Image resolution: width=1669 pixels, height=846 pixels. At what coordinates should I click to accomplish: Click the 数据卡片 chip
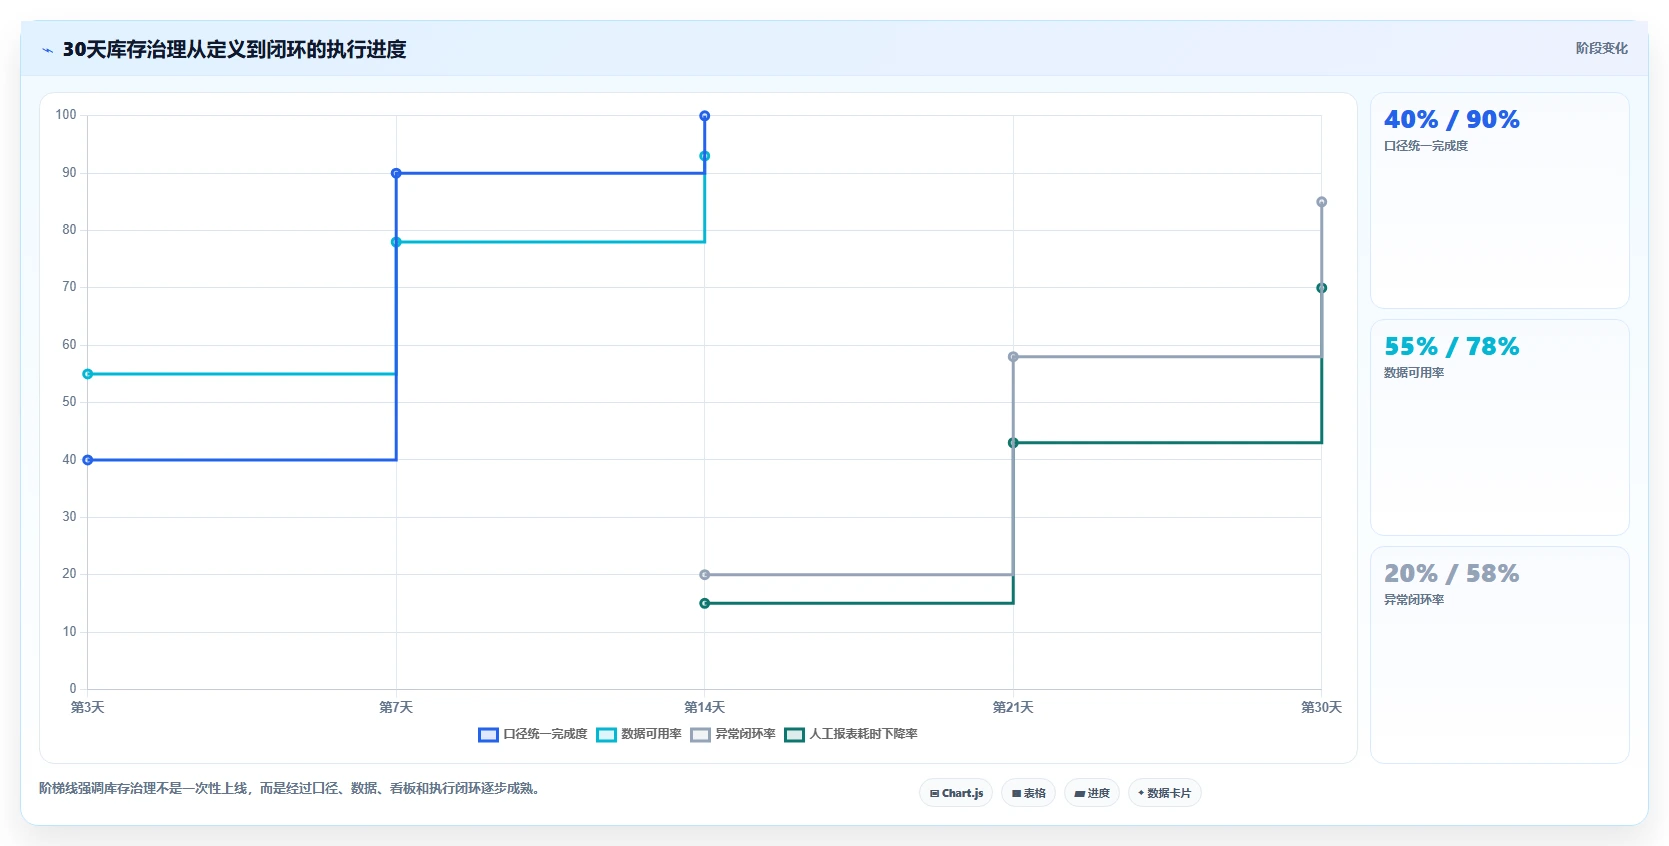[x=1164, y=793]
